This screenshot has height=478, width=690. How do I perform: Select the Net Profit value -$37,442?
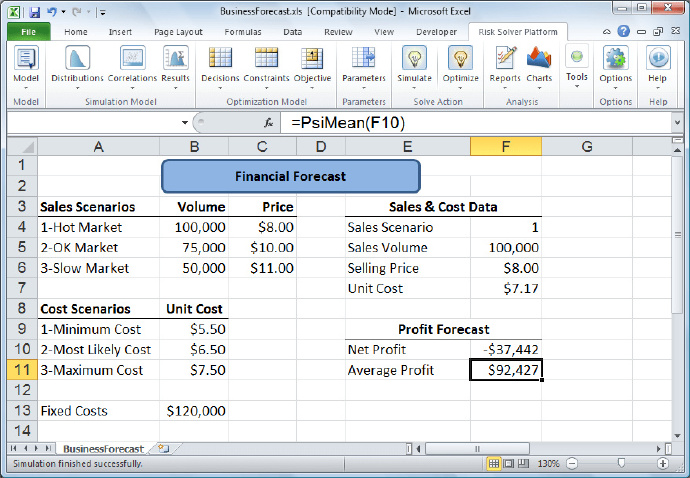tap(506, 349)
